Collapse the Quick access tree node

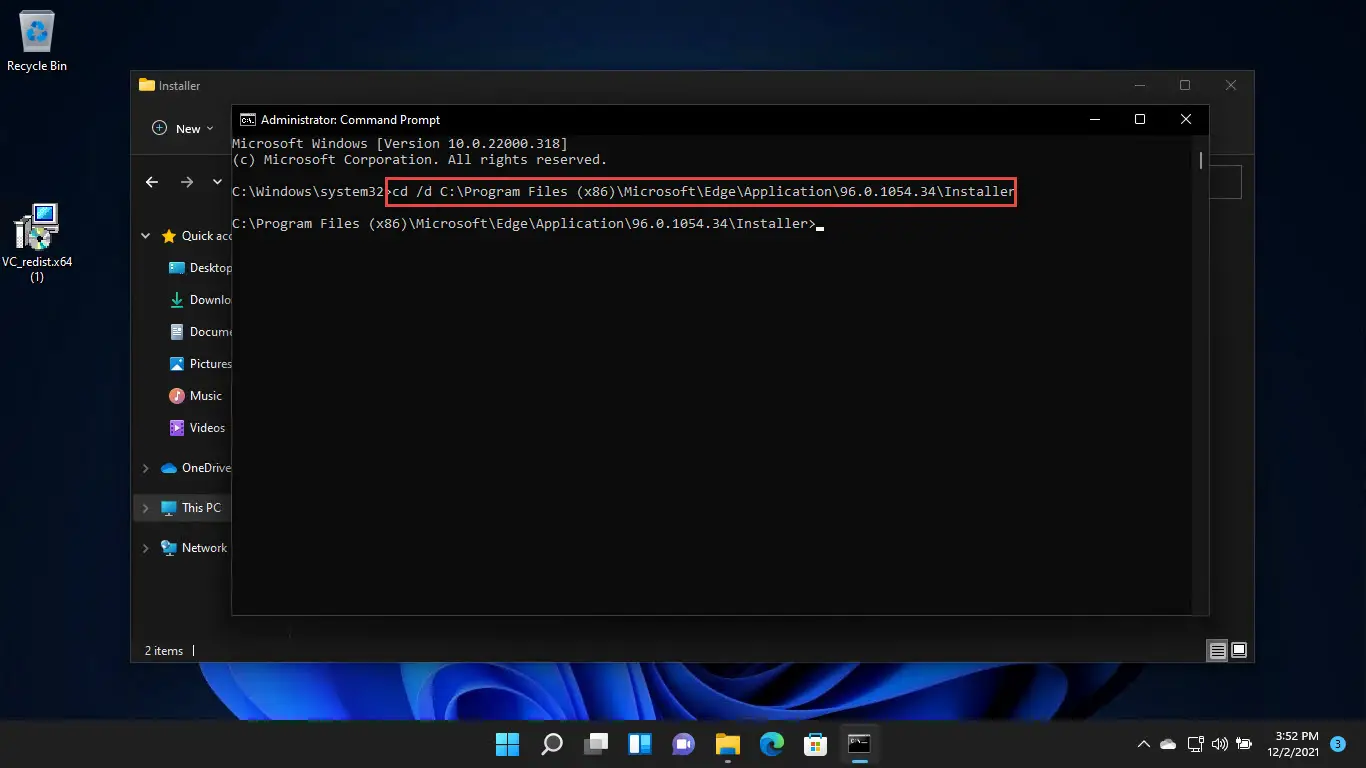(146, 236)
